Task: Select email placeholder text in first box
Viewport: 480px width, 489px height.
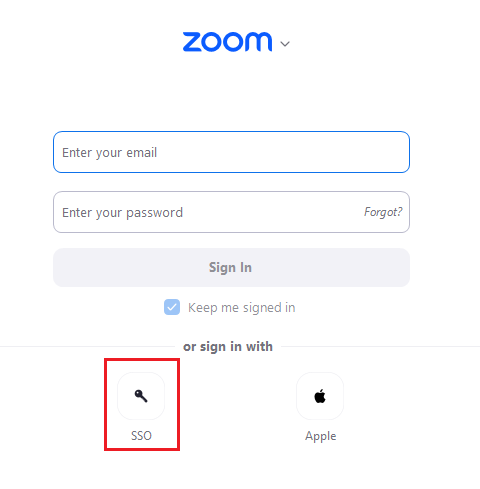Action: coord(109,153)
